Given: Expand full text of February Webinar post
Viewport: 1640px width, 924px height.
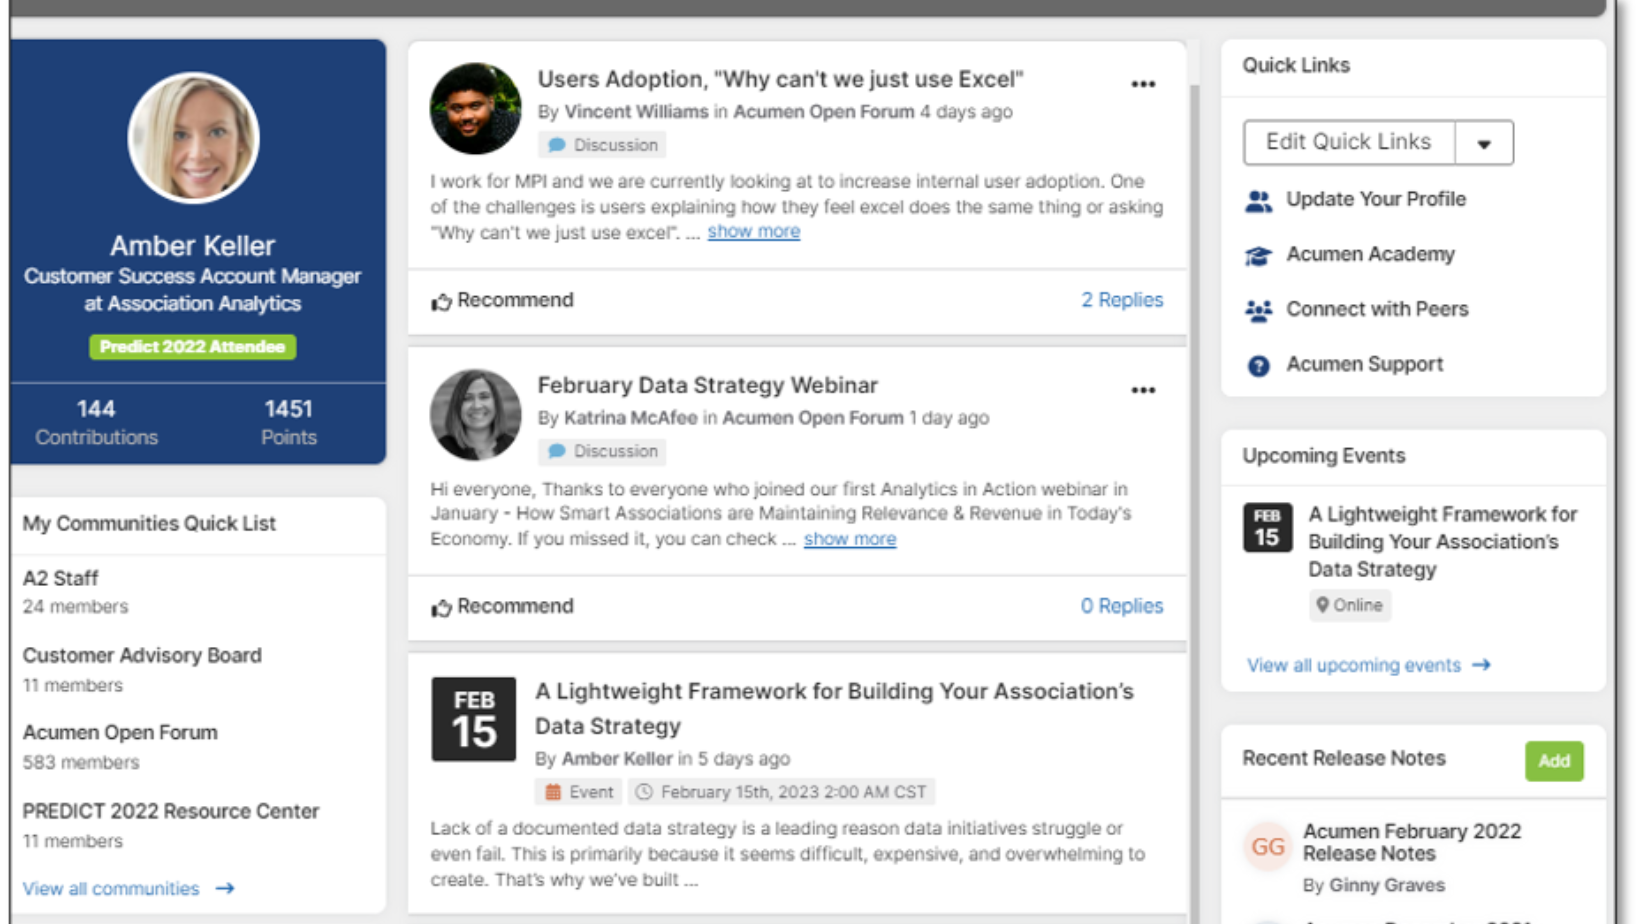Looking at the screenshot, I should 849,539.
